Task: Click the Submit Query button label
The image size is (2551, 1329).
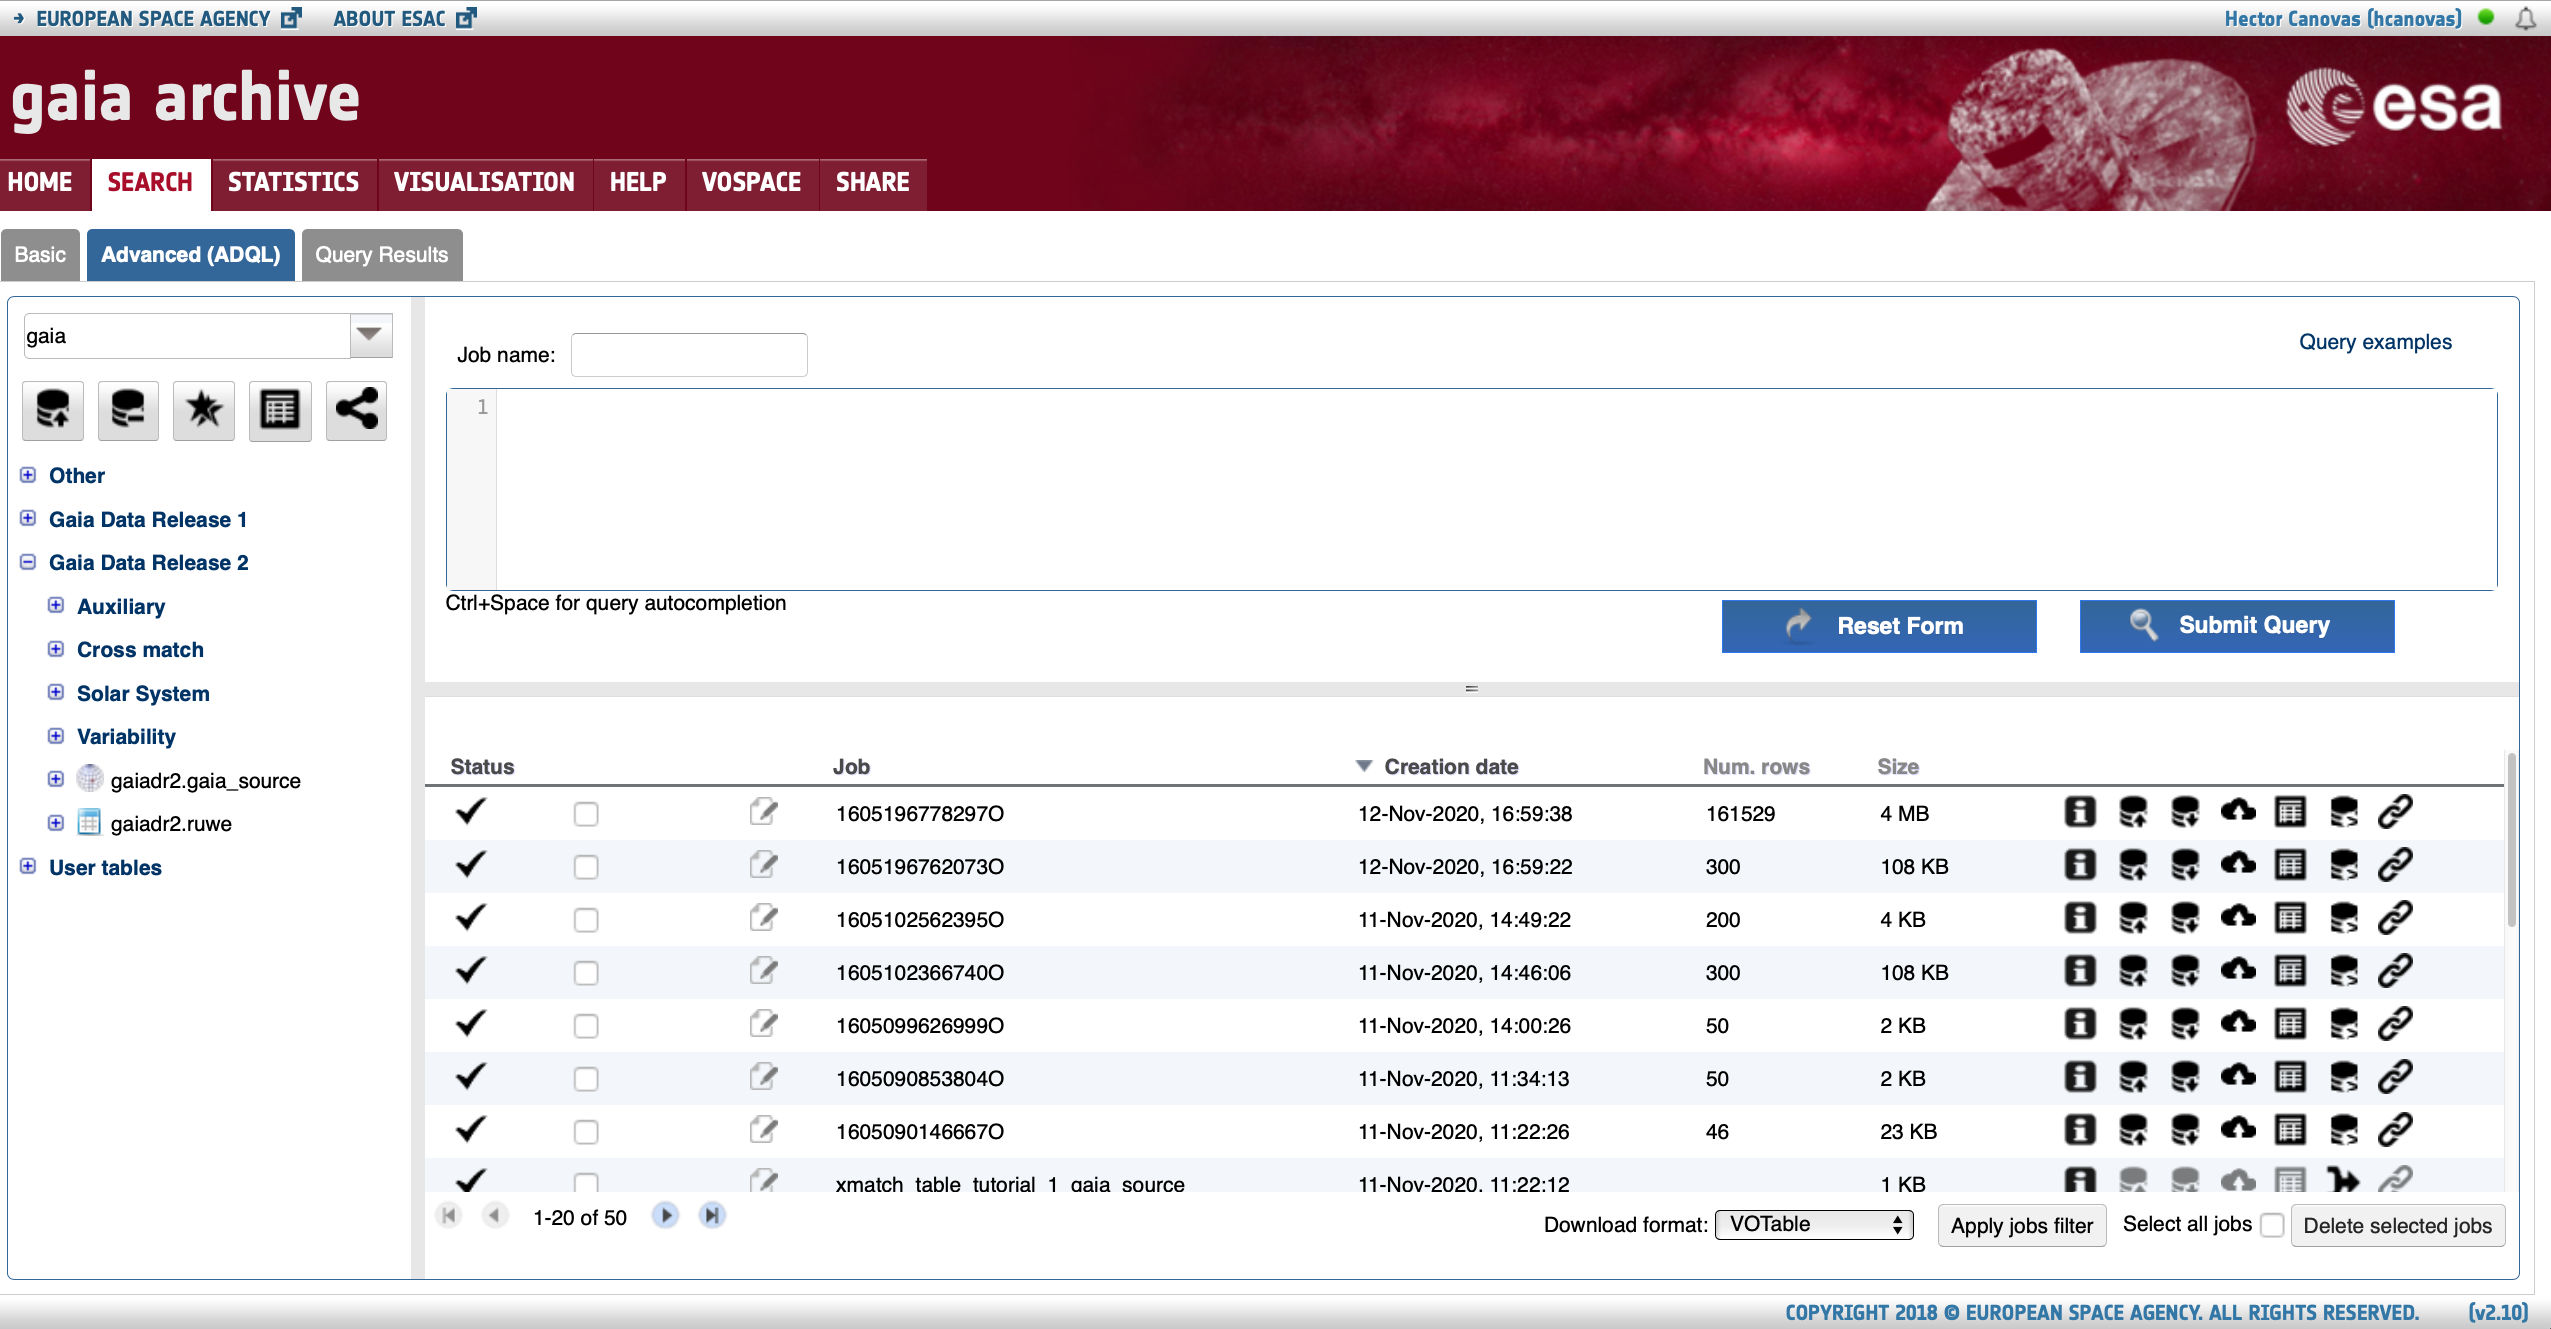Action: pyautogui.click(x=2254, y=625)
